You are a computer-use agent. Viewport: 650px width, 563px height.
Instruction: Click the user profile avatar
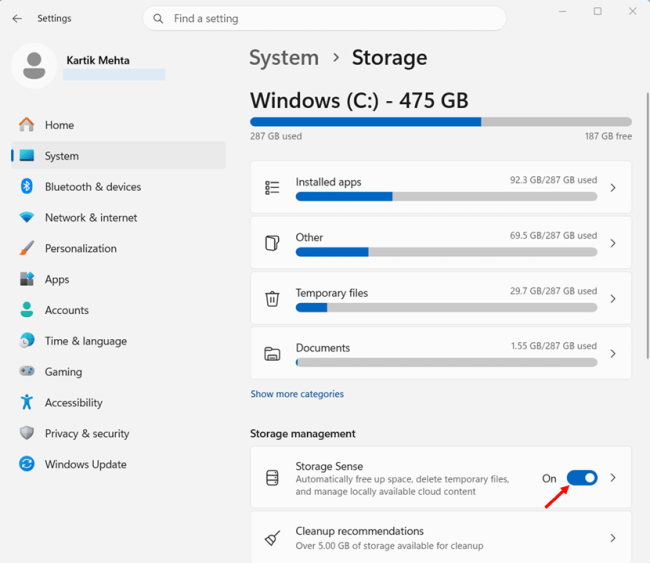pyautogui.click(x=34, y=66)
